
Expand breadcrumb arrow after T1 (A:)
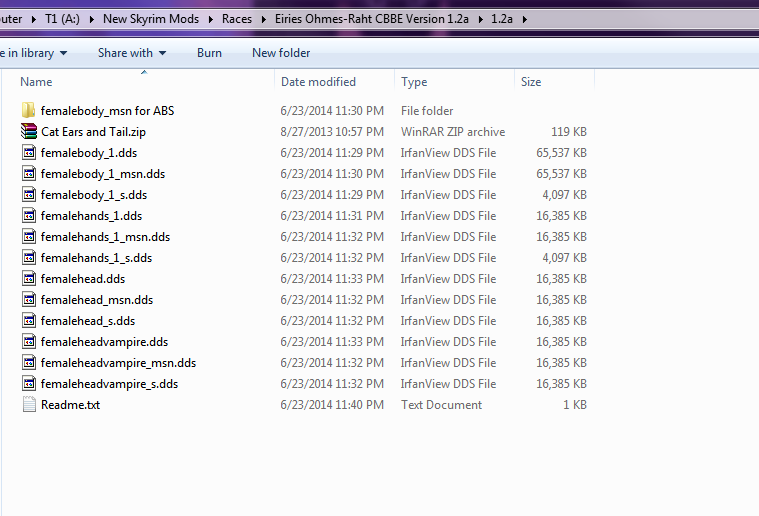point(91,19)
